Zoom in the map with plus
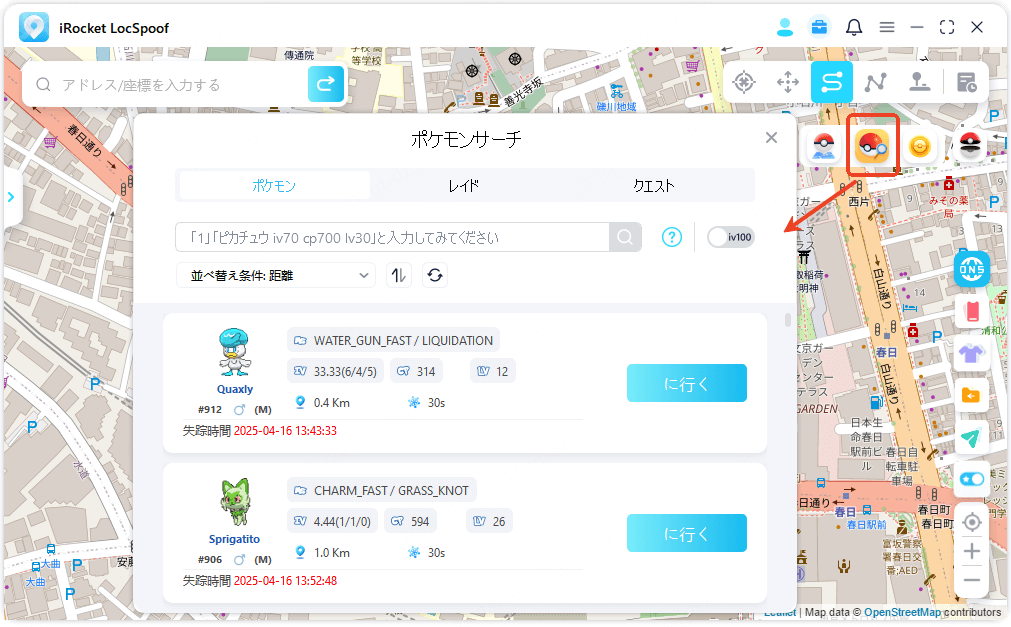The height and width of the screenshot is (627, 1011). tap(972, 552)
